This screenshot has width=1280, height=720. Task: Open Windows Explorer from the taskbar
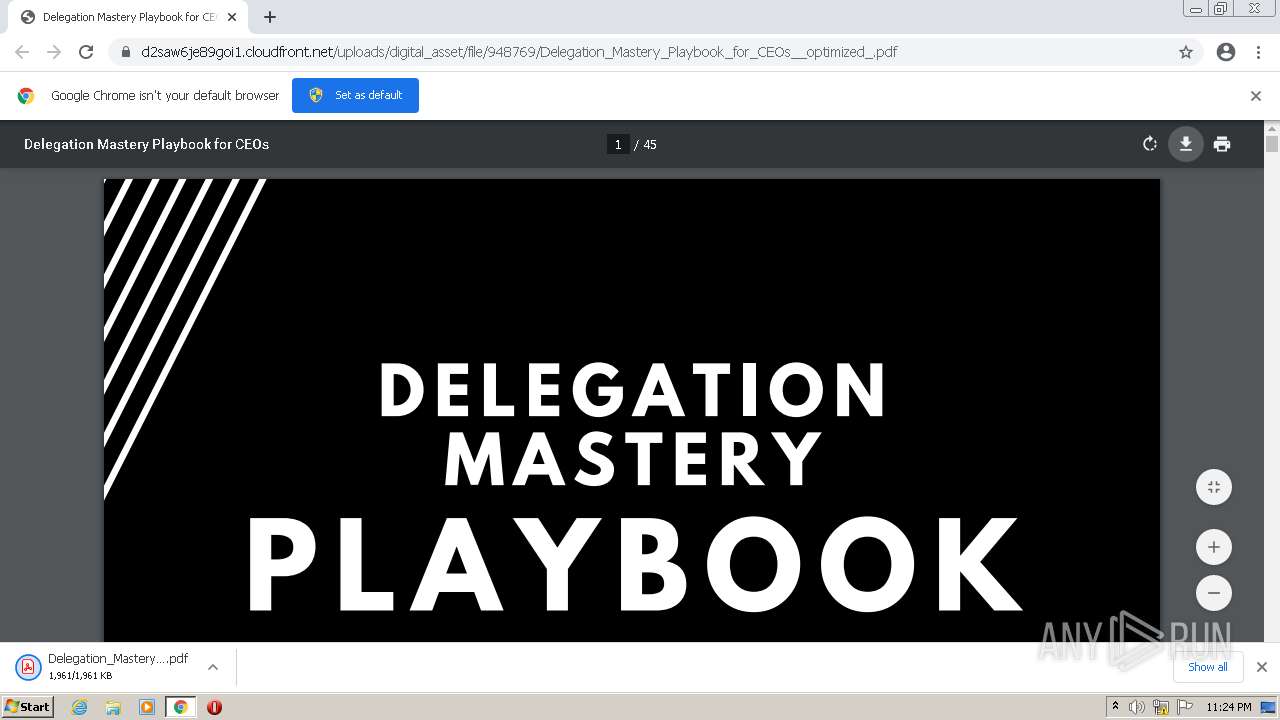(x=113, y=707)
